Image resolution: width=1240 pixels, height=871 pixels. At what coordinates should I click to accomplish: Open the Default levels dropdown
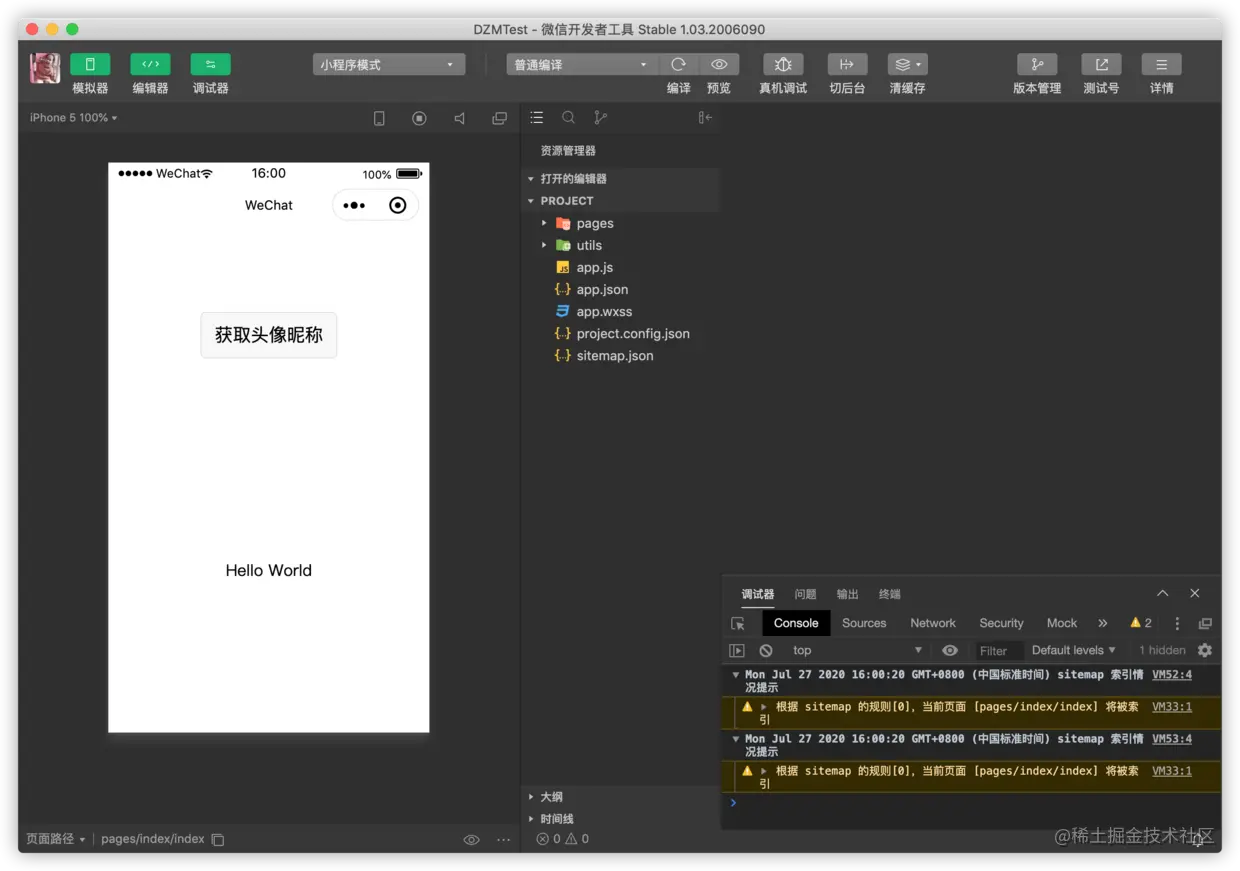(x=1073, y=650)
